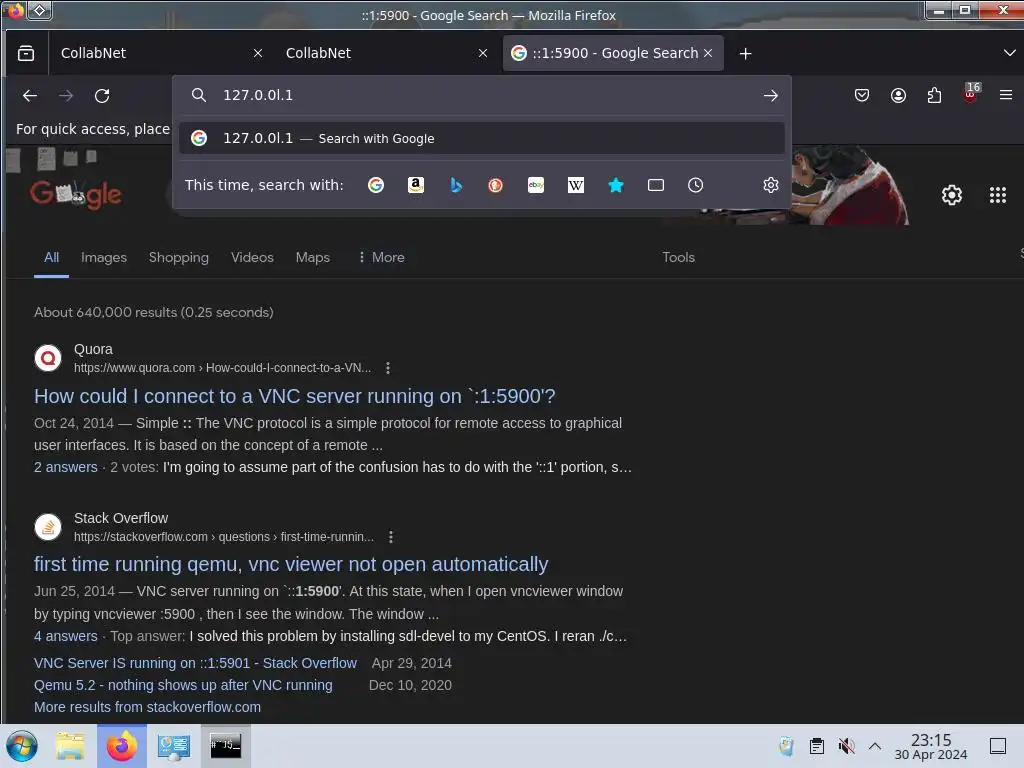The height and width of the screenshot is (768, 1024).
Task: Expand the More search filters menu
Action: click(x=381, y=257)
